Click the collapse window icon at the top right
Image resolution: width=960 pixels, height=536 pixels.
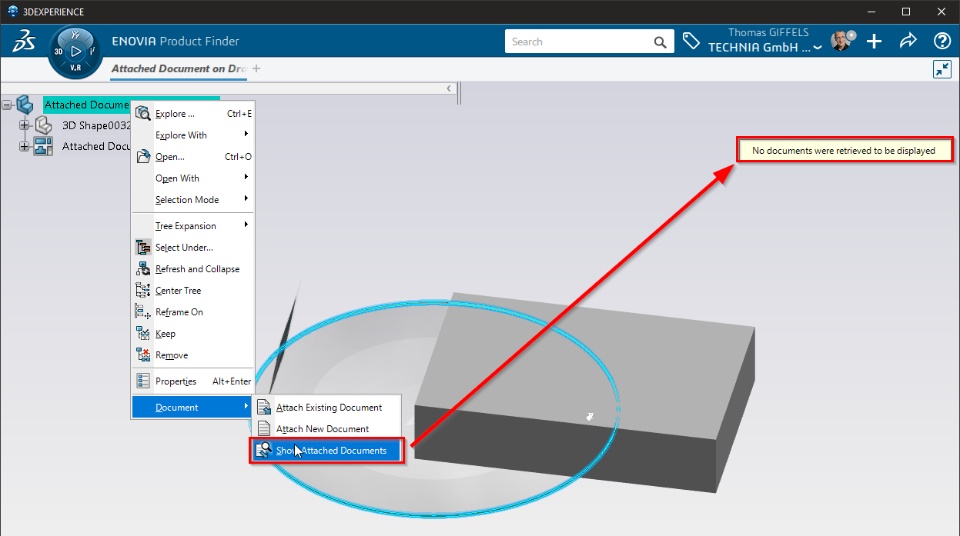coord(942,69)
